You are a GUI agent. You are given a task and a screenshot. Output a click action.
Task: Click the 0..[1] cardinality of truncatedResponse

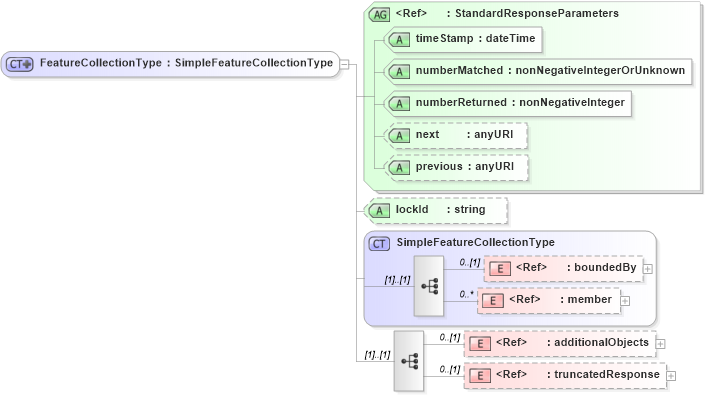[450, 369]
